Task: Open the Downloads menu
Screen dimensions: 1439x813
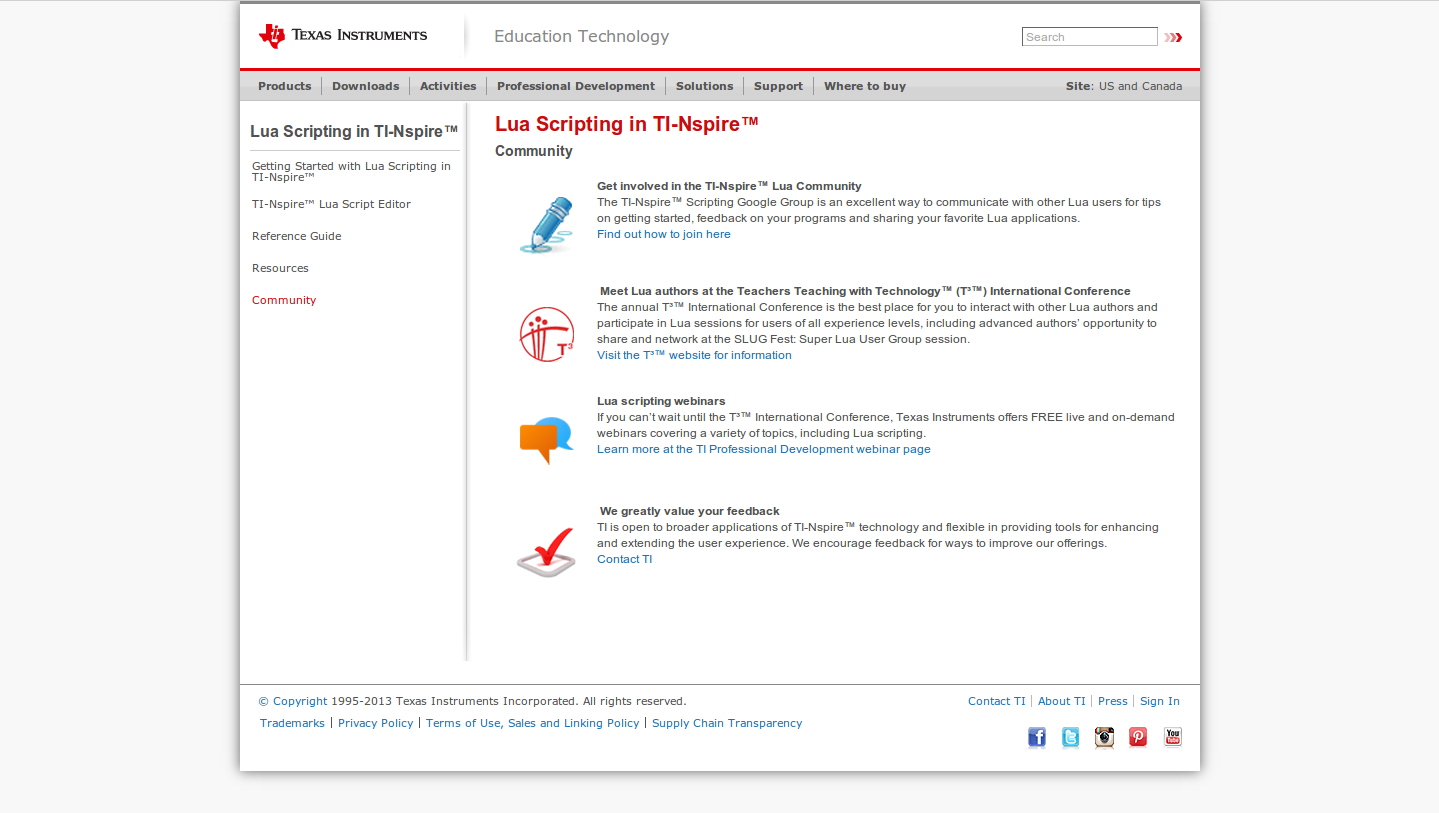Action: (366, 86)
